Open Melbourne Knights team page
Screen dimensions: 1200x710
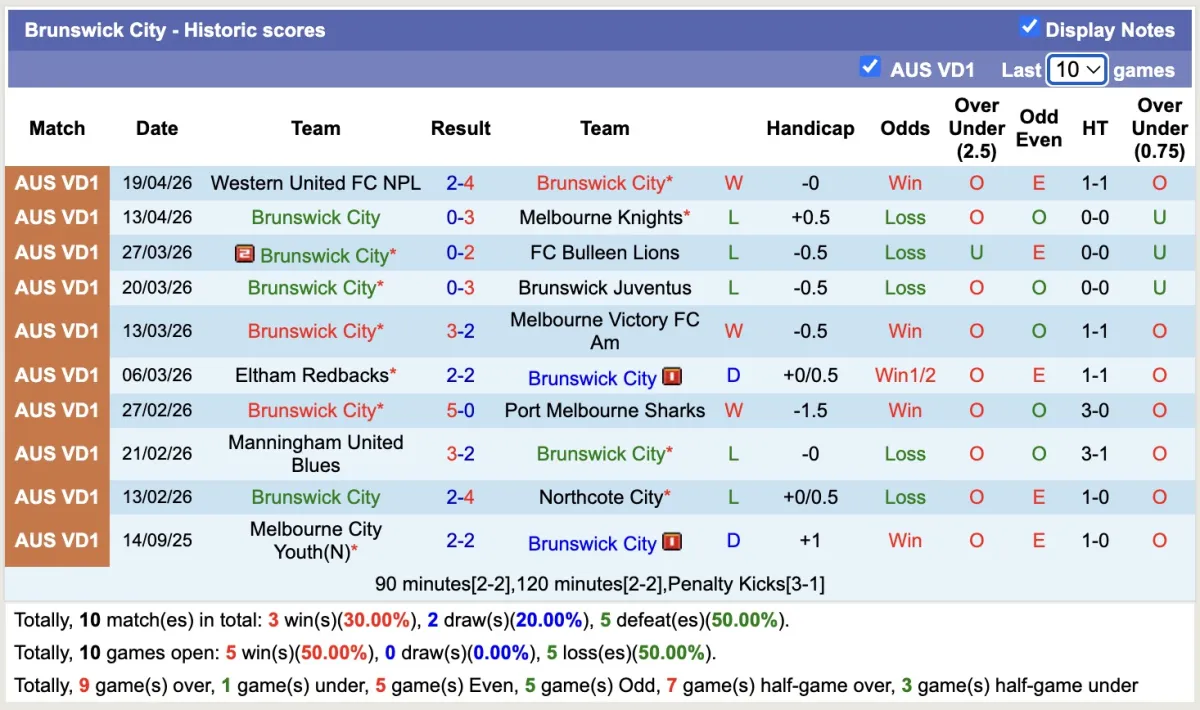pos(600,217)
